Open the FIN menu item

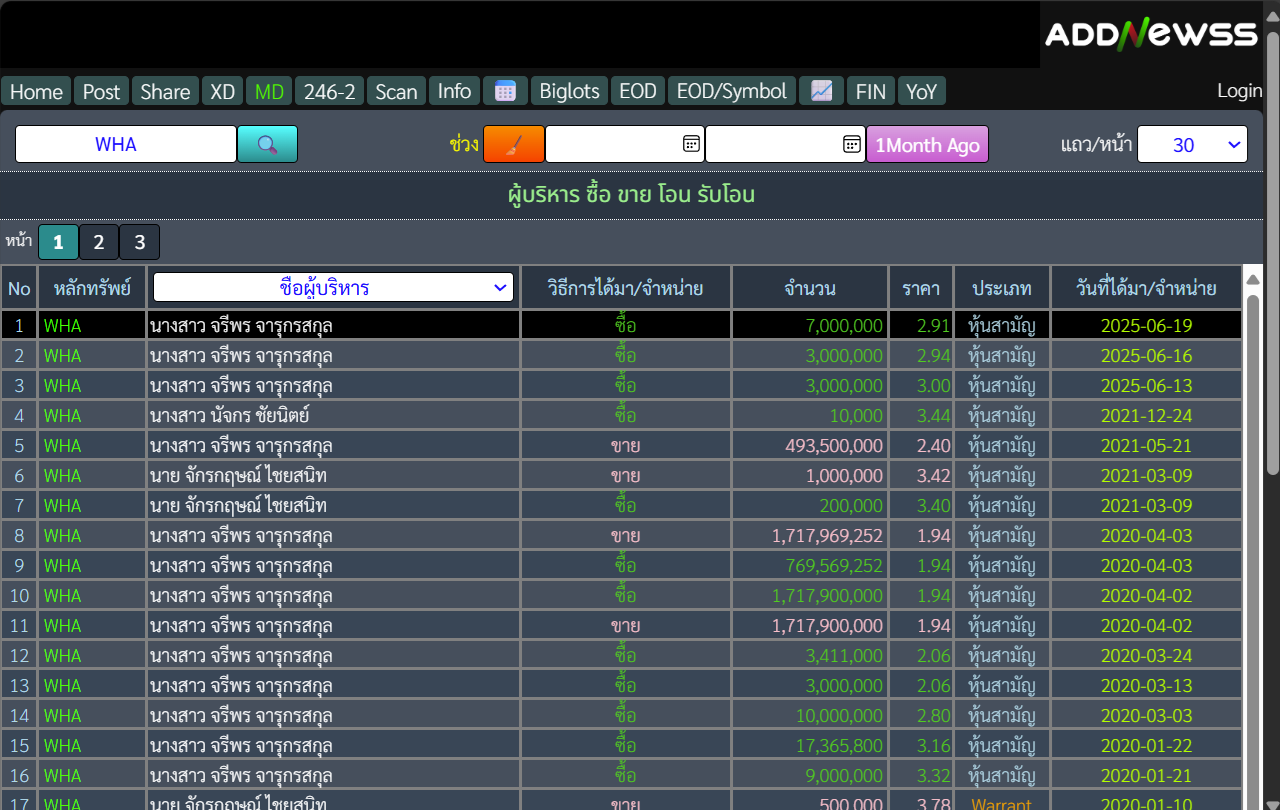pos(871,91)
